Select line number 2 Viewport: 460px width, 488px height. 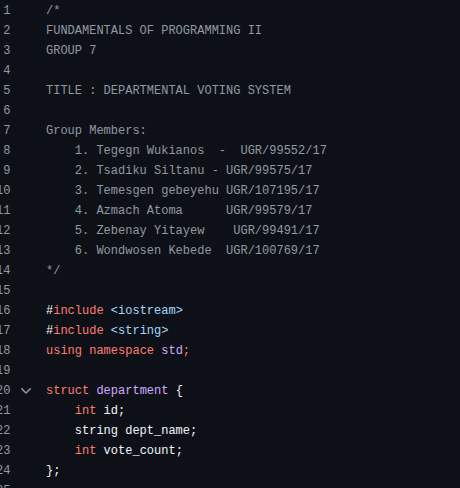[7, 30]
